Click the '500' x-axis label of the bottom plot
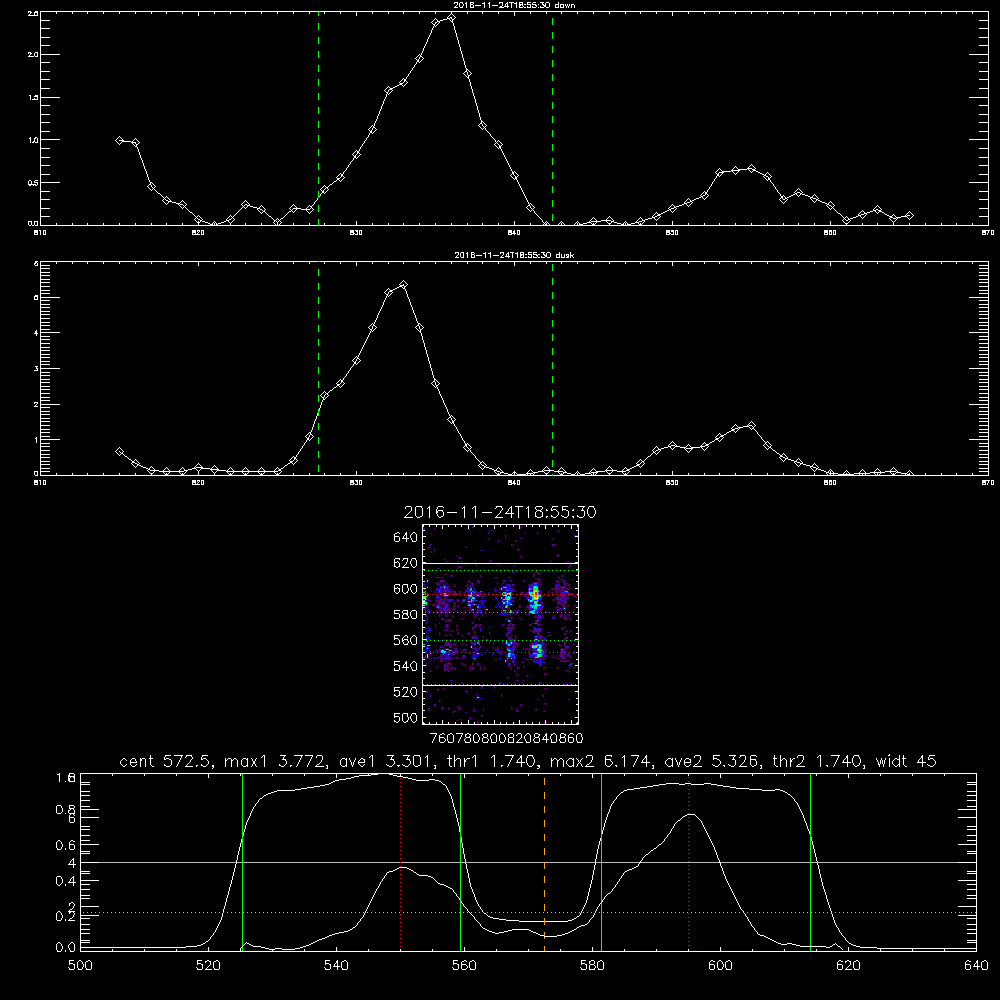The width and height of the screenshot is (1000, 1000). [80, 966]
